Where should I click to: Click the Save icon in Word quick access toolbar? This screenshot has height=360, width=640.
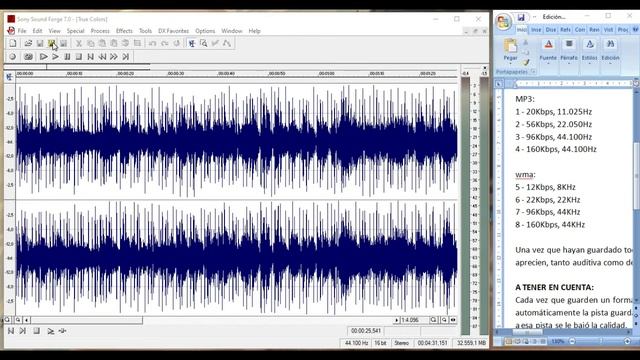[x=521, y=18]
